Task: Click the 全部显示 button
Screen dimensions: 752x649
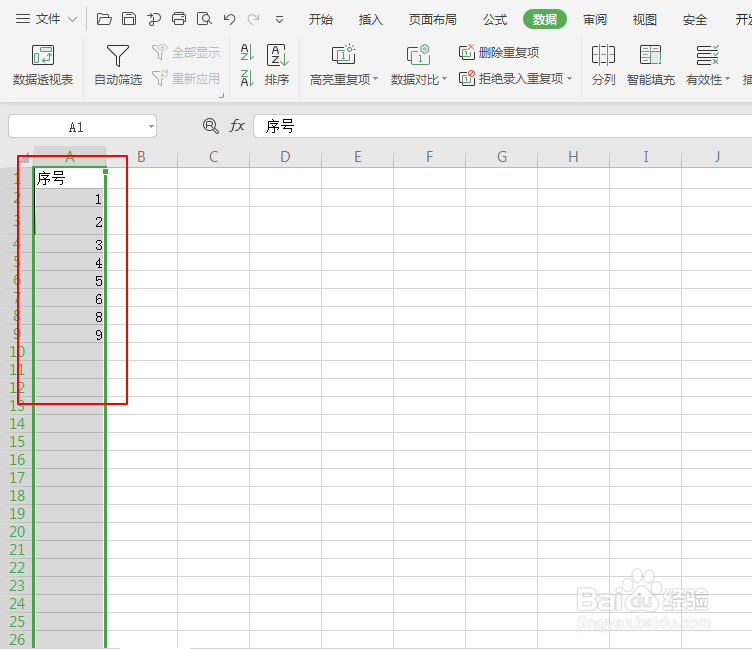Action: coord(186,52)
